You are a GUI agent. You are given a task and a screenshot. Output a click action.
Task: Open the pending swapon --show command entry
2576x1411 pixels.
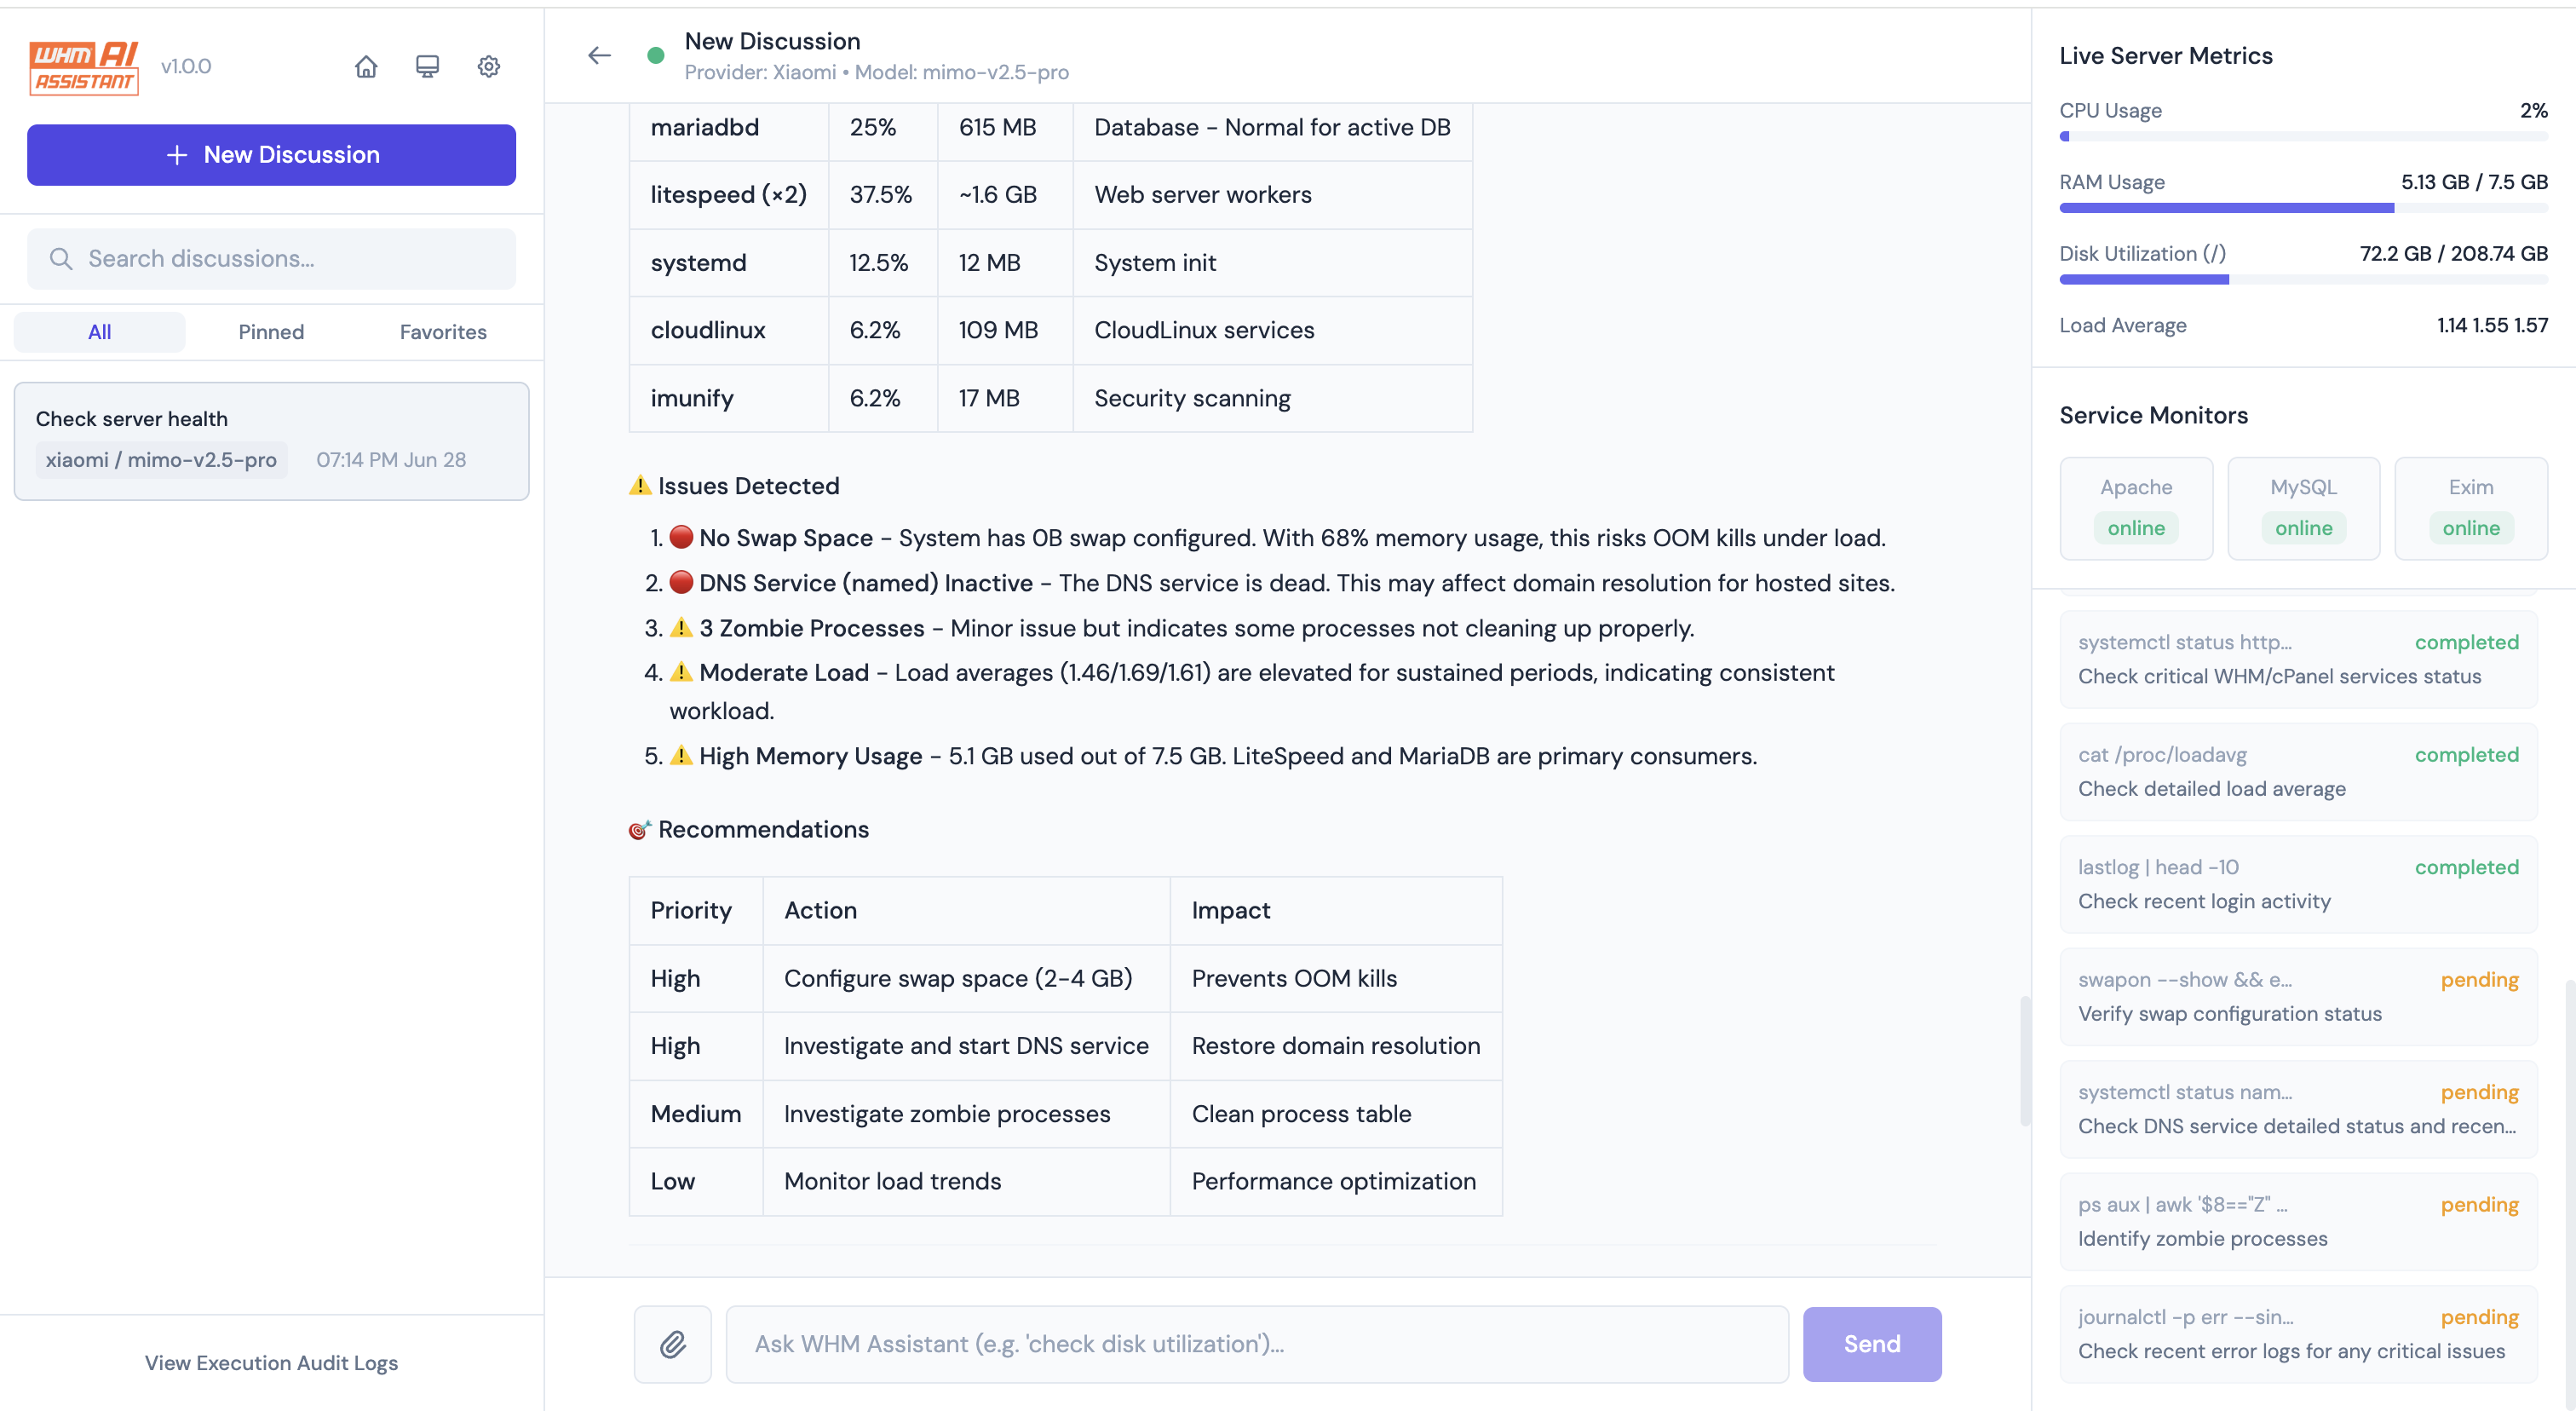2298,996
